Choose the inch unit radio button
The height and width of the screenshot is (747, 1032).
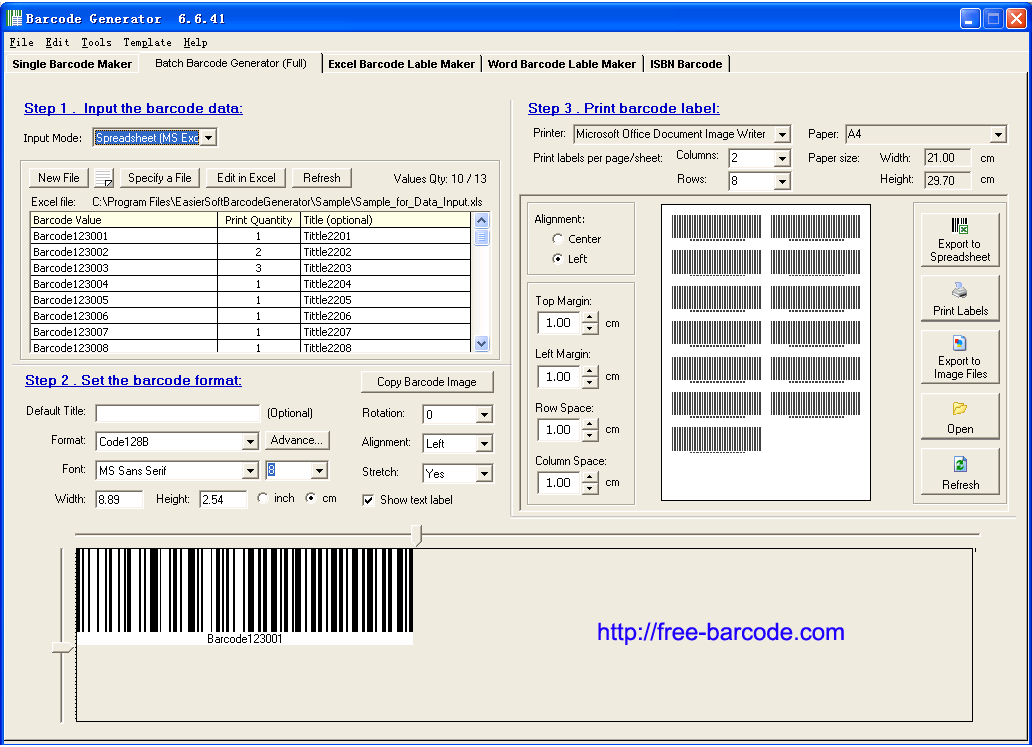point(263,498)
